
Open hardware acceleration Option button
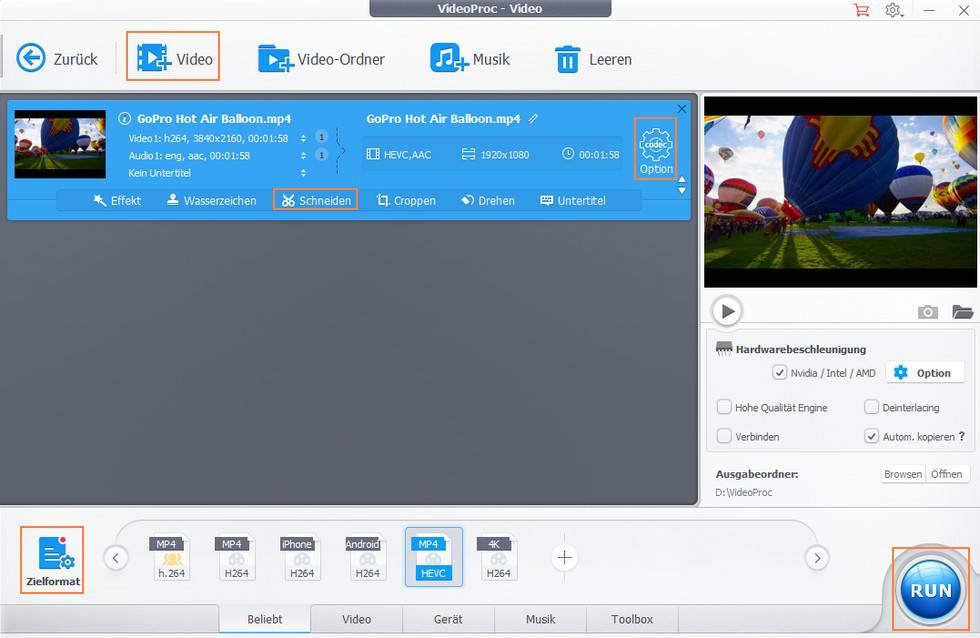[923, 373]
